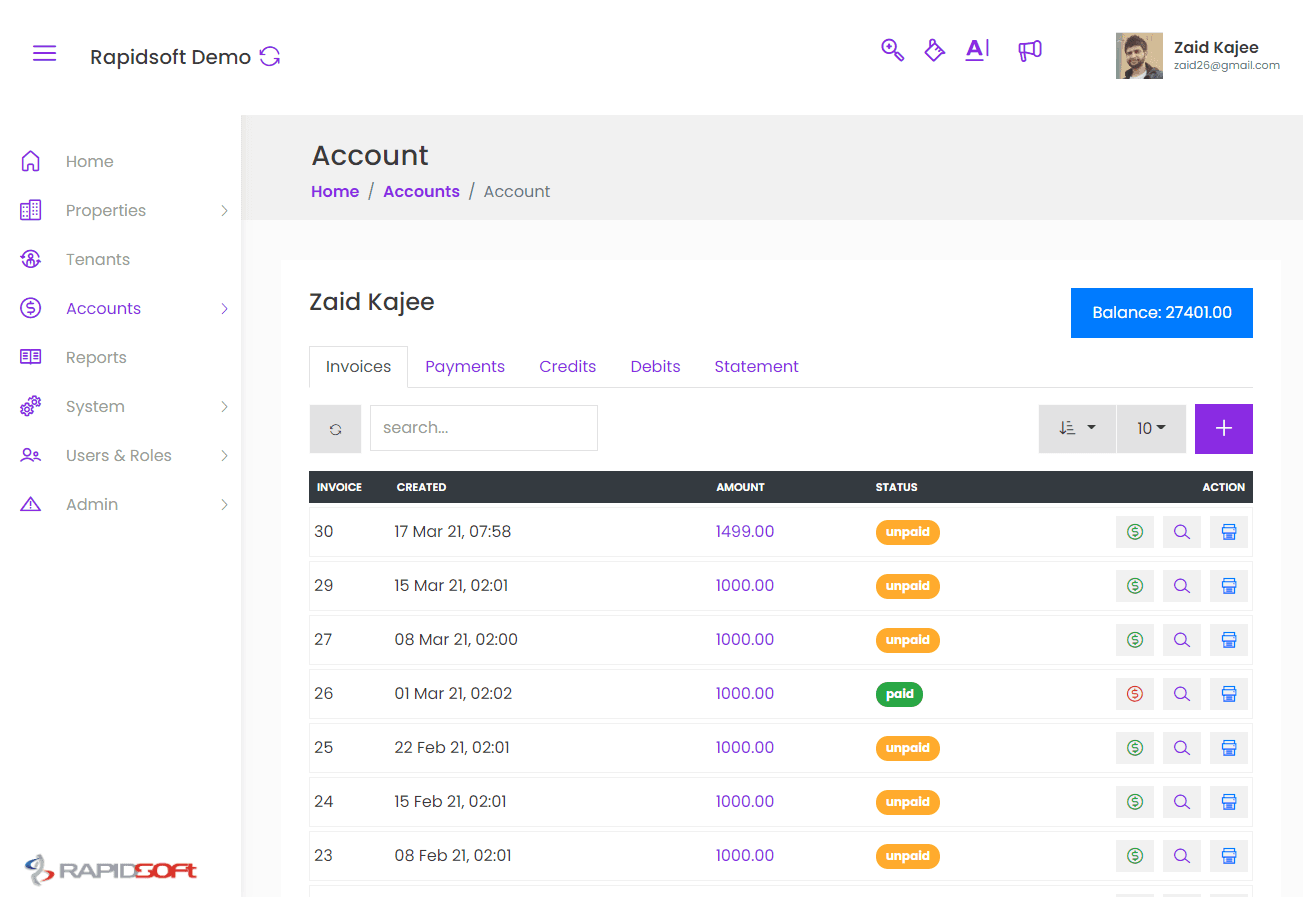Click the dollar pay icon for invoice 30
Image resolution: width=1303 pixels, height=897 pixels.
tap(1135, 532)
